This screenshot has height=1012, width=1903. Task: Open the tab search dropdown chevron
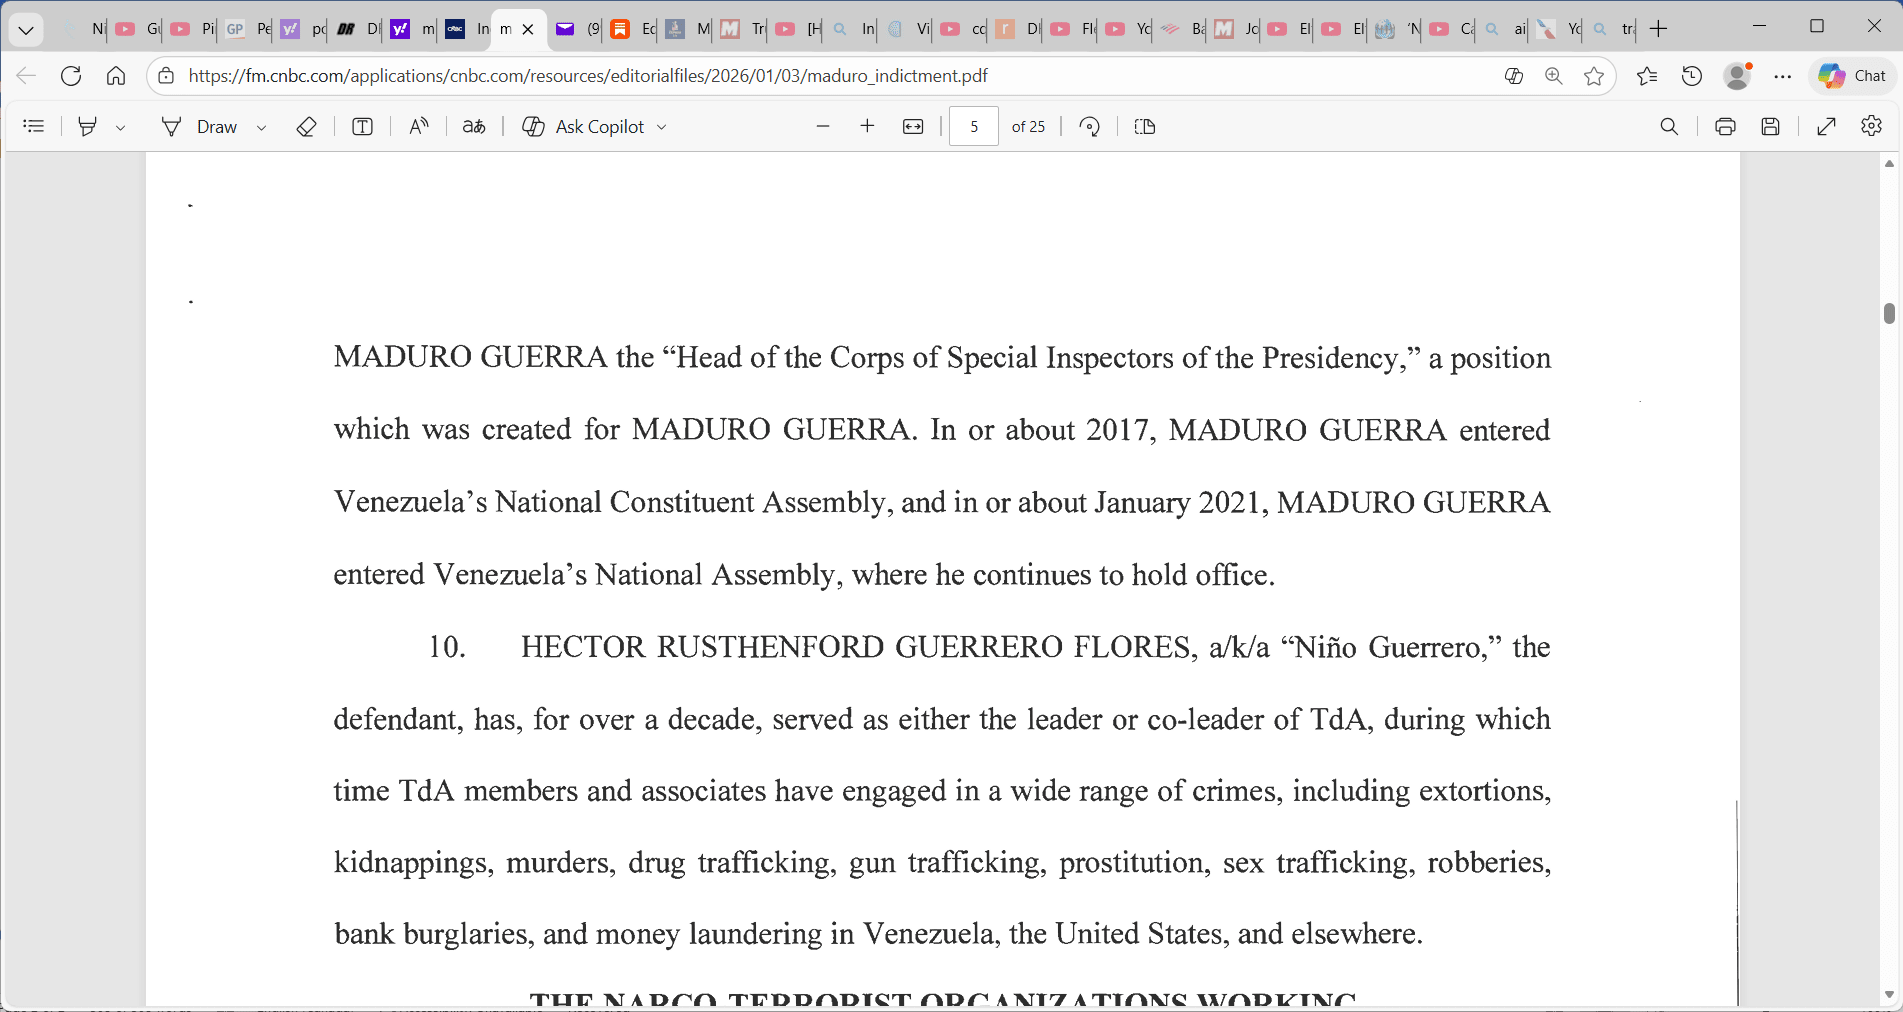pos(26,29)
